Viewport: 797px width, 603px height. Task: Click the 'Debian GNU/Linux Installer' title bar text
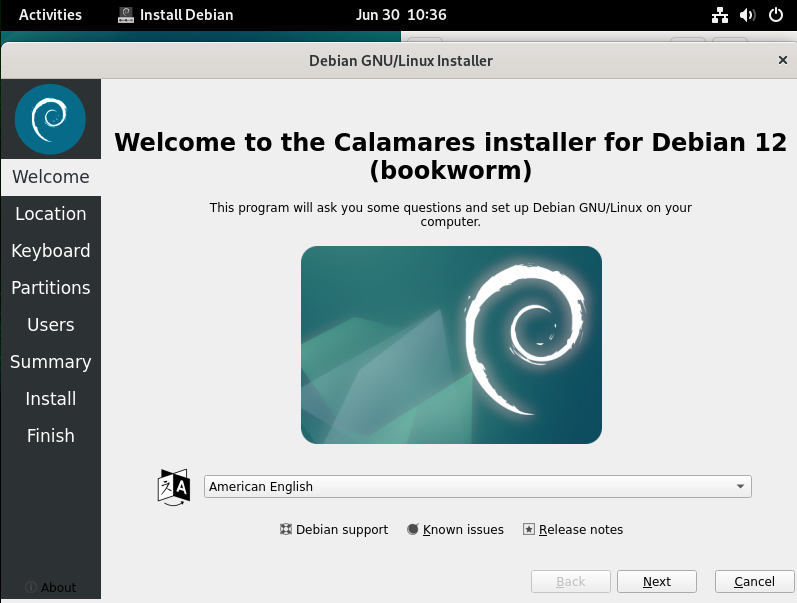[401, 61]
